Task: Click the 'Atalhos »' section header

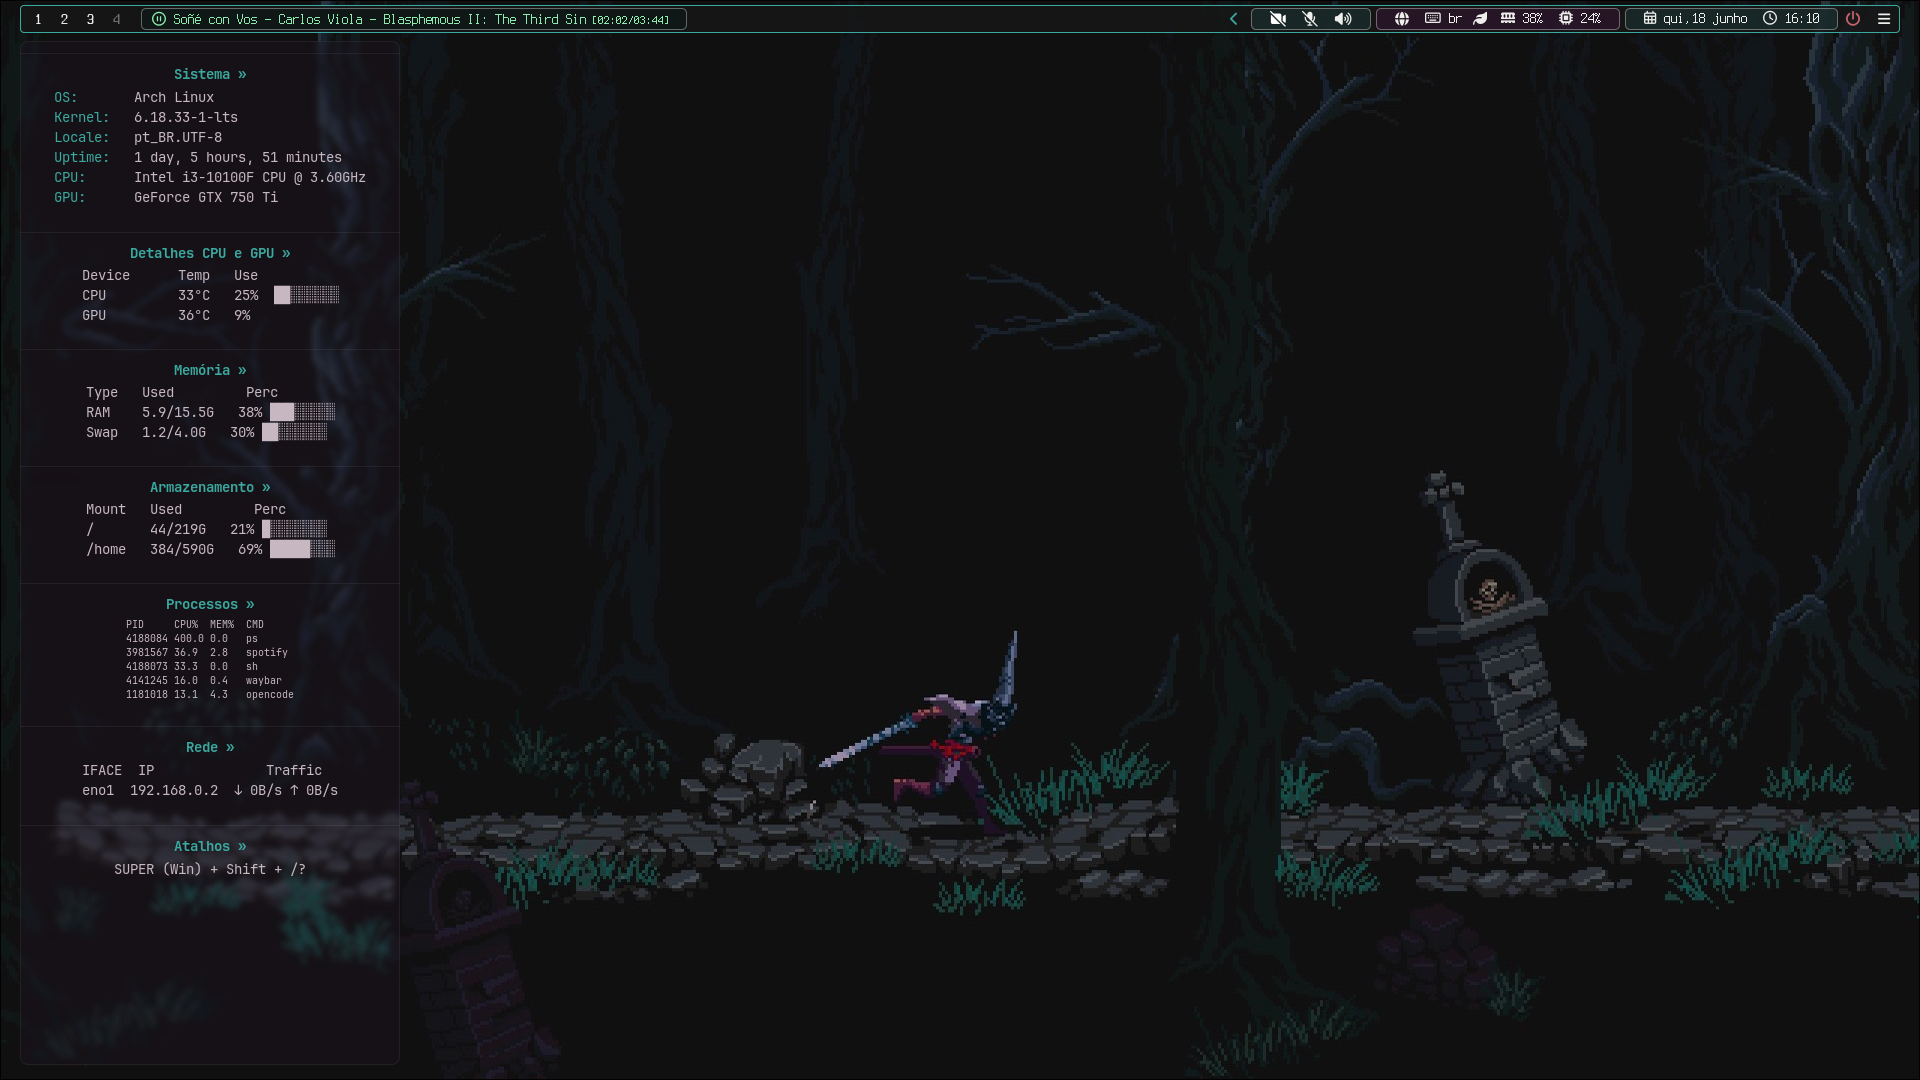Action: (210, 846)
